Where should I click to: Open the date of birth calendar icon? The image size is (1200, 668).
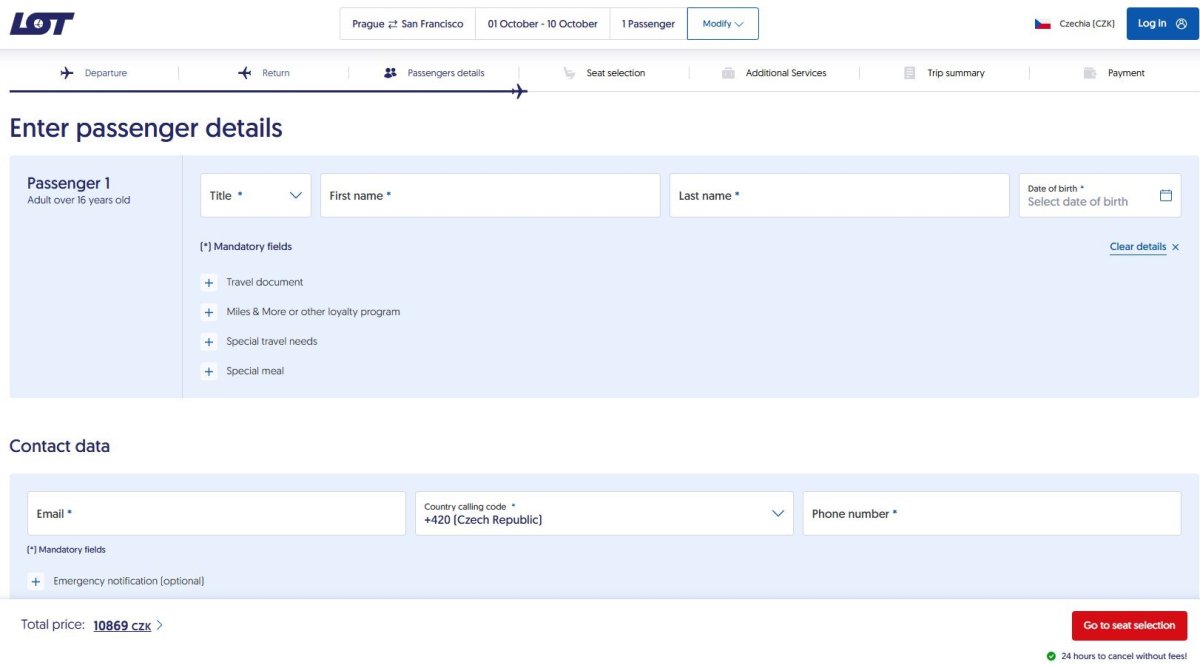click(x=1166, y=195)
